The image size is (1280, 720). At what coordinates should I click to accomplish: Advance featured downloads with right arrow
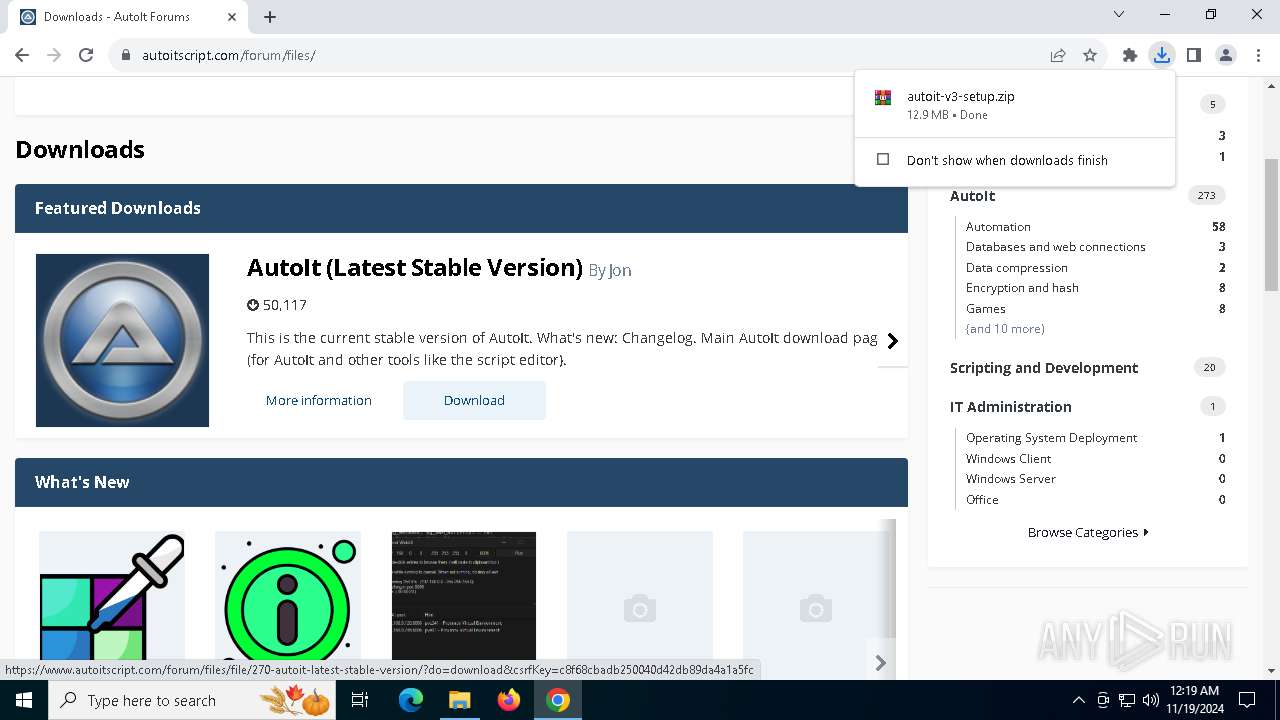[893, 341]
